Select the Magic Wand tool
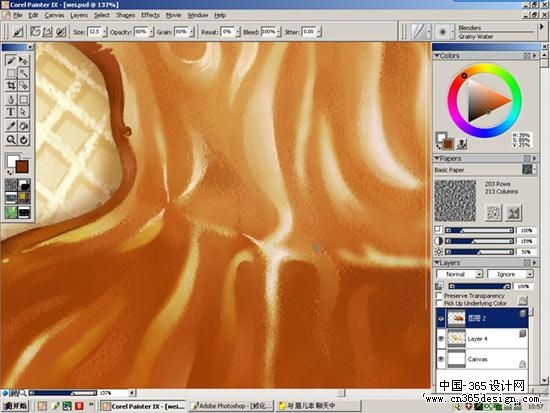 [24, 73]
